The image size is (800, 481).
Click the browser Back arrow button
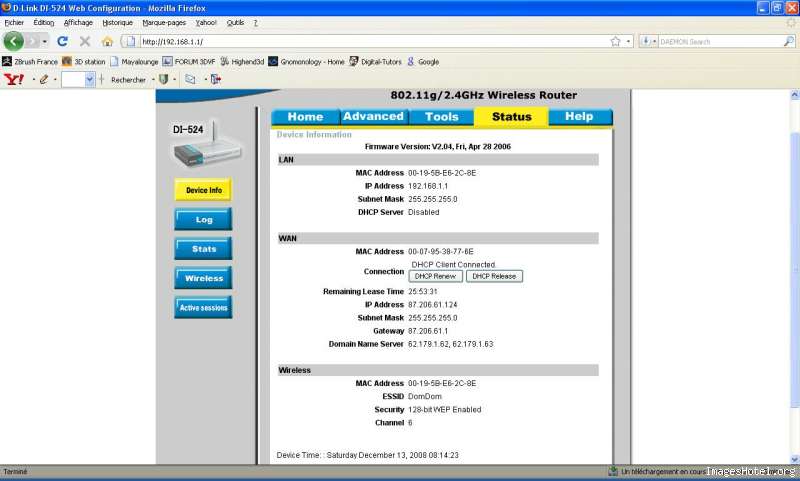13,41
